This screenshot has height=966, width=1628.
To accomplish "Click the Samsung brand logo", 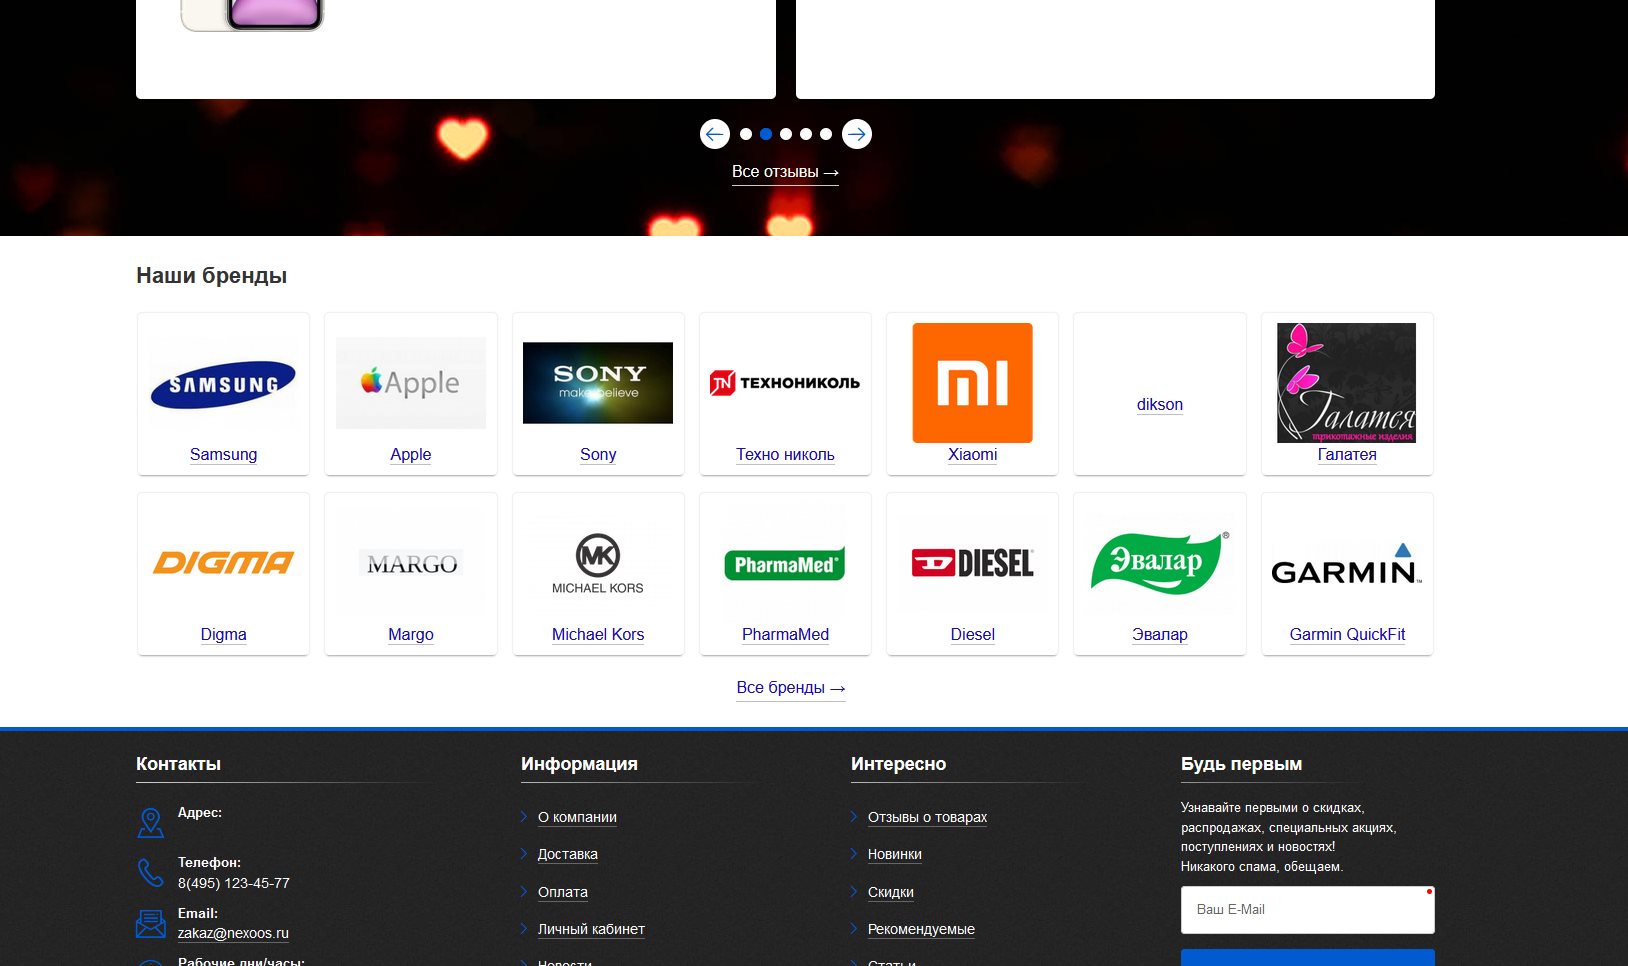I will [223, 385].
